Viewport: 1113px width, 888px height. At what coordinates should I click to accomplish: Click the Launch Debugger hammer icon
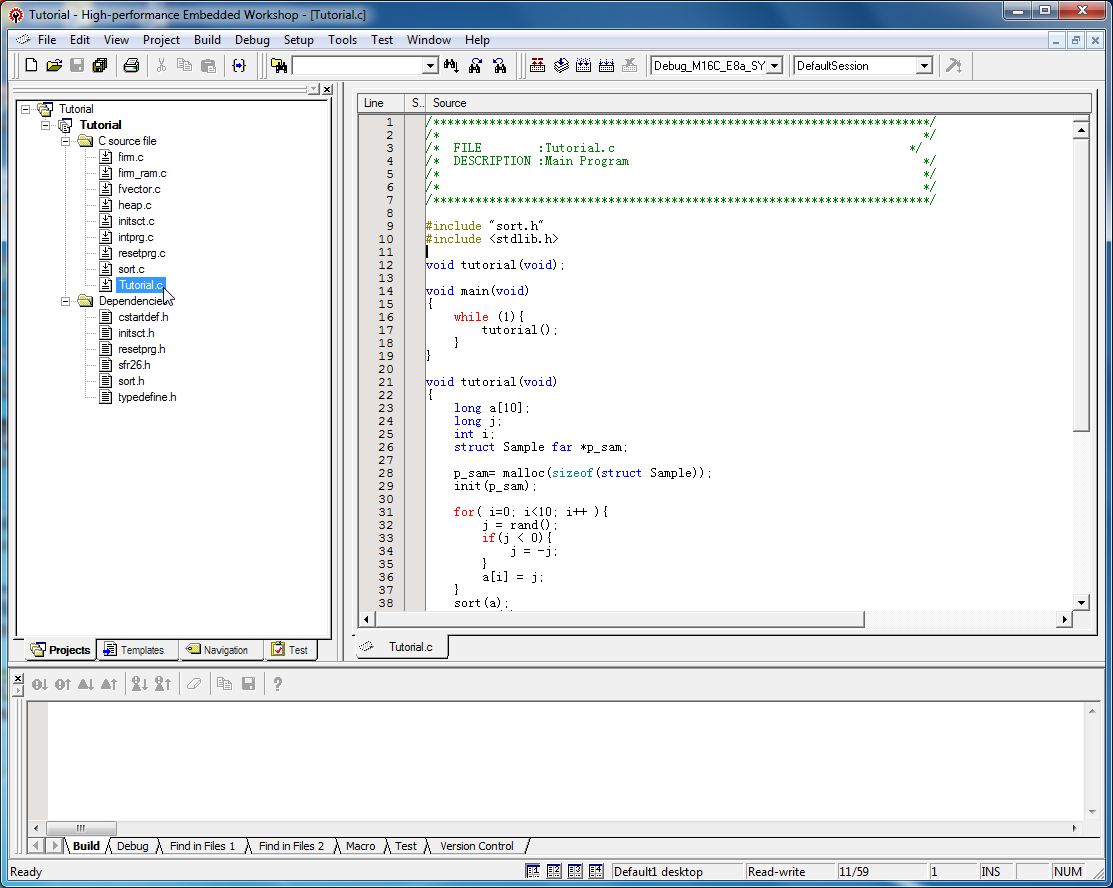coord(953,66)
